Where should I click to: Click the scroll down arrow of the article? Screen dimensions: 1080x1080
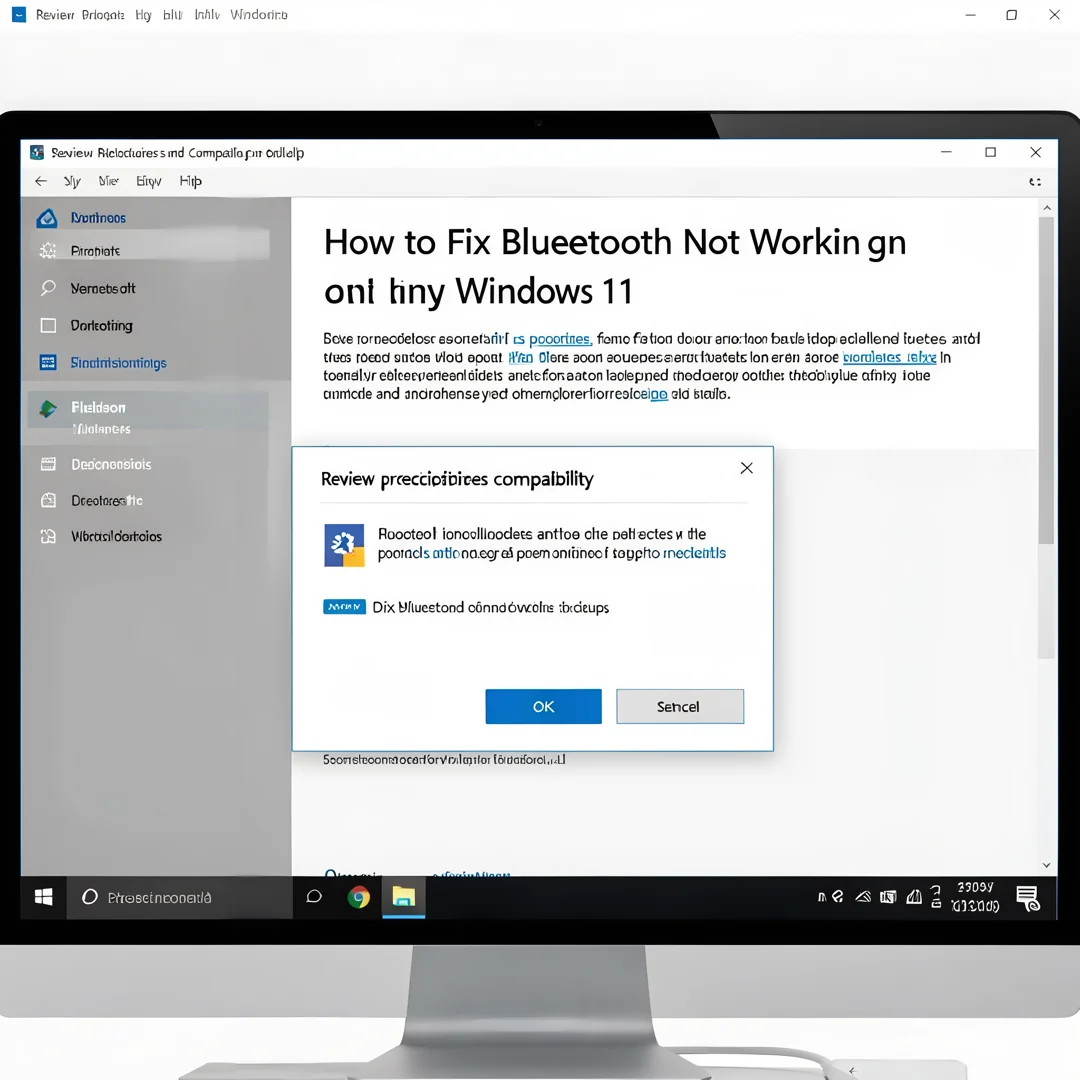pos(1047,865)
